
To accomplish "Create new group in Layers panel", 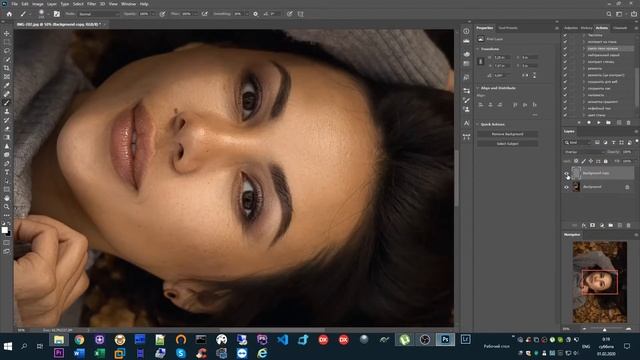I will tap(611, 225).
